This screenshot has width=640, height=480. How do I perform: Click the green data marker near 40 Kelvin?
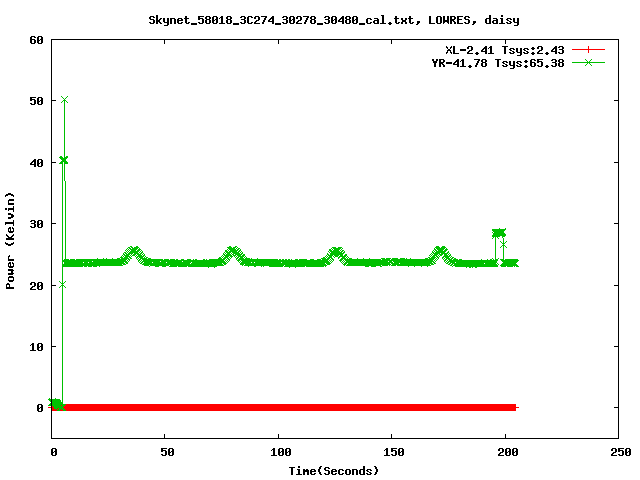click(63, 160)
